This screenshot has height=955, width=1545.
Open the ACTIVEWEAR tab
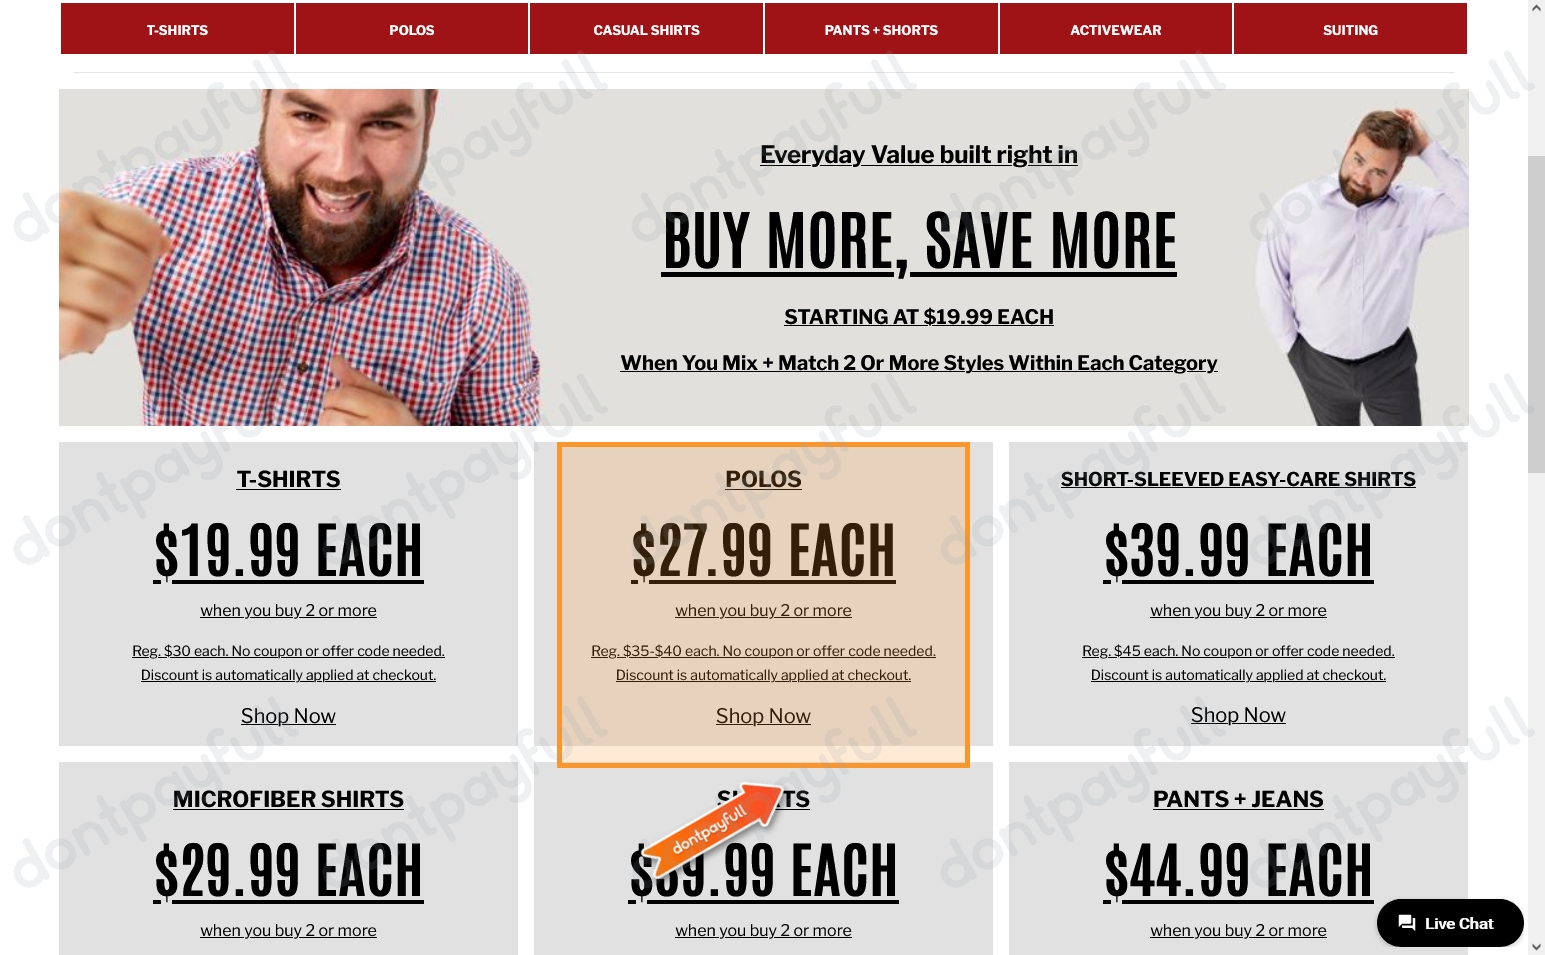pyautogui.click(x=1116, y=29)
